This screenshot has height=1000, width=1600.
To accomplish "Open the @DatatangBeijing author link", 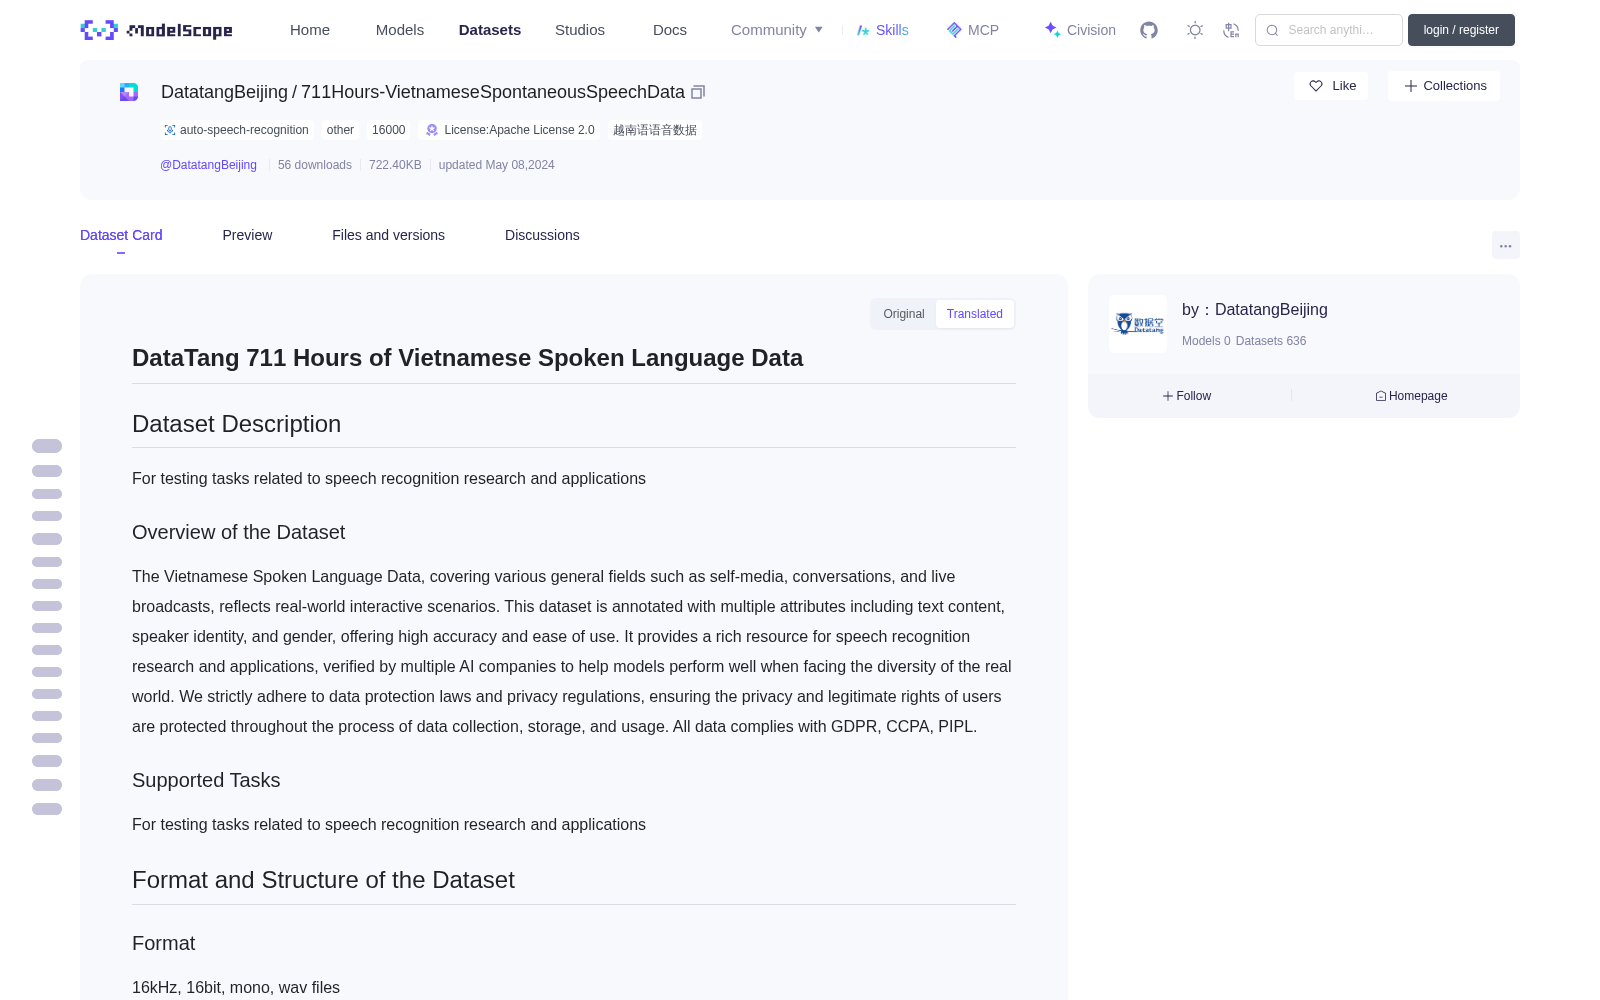I will point(208,165).
